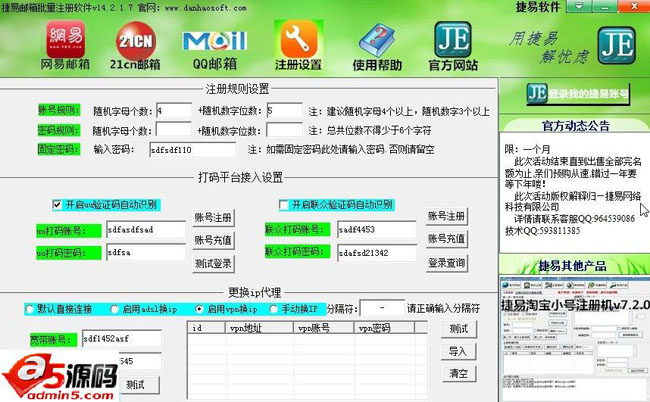
Task: Focus uu打码账号 input field
Action: 146,230
